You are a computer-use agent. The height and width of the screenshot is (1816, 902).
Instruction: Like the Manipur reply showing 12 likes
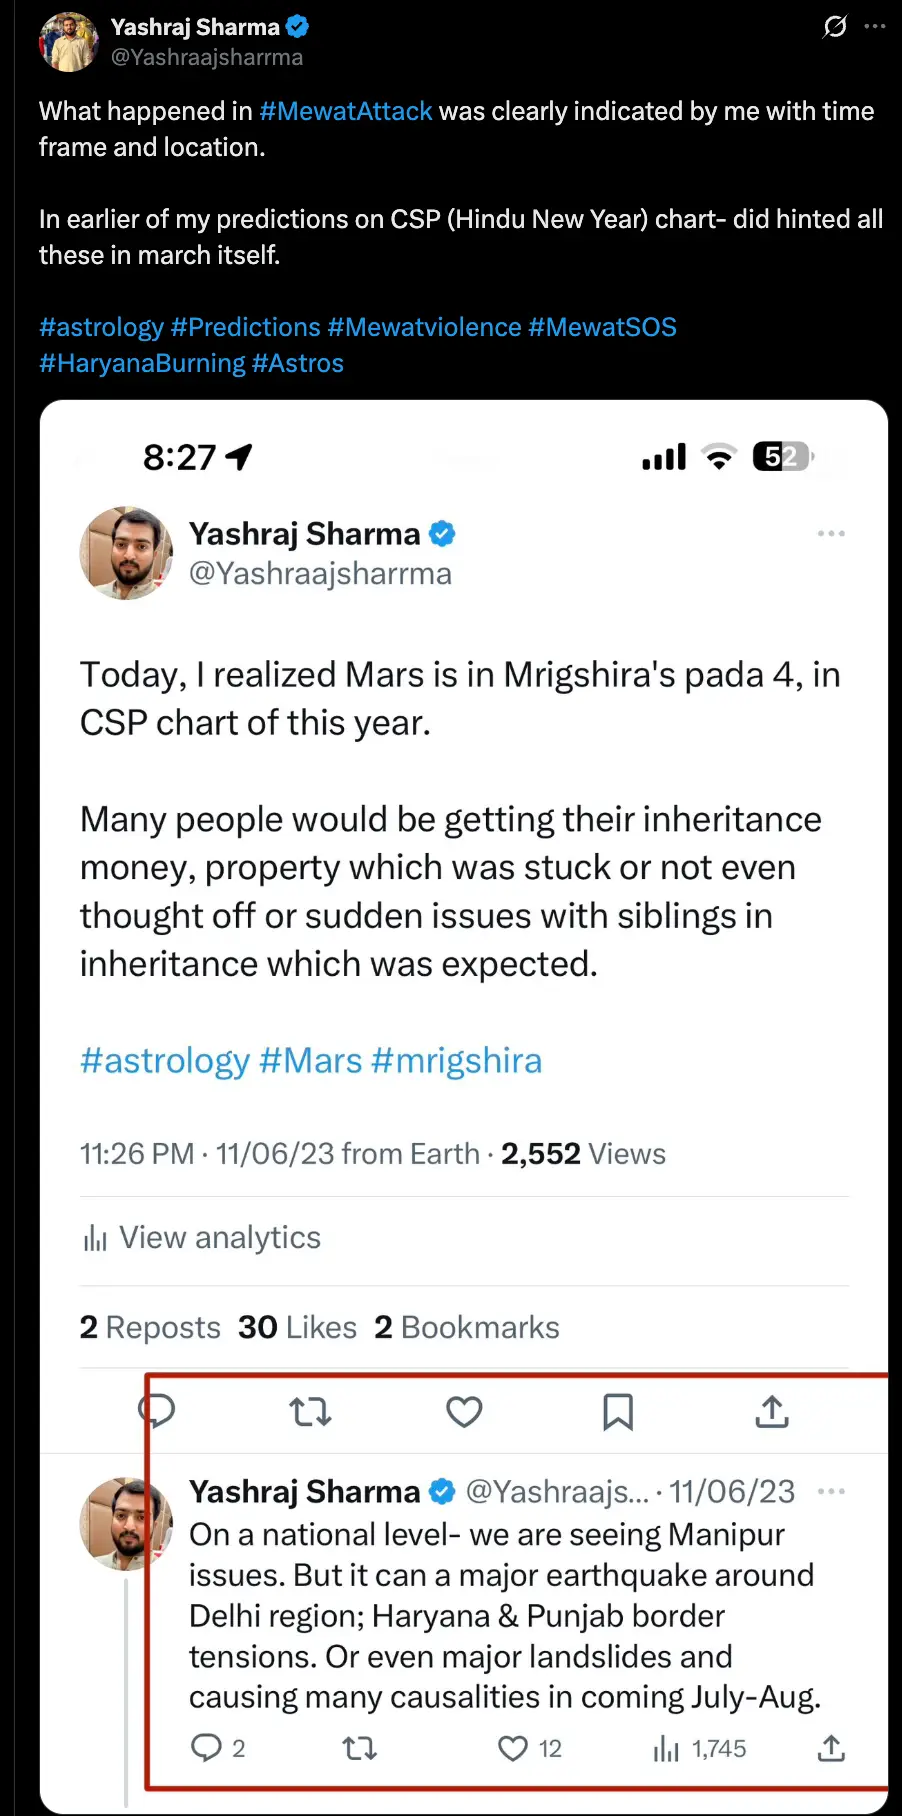513,1748
